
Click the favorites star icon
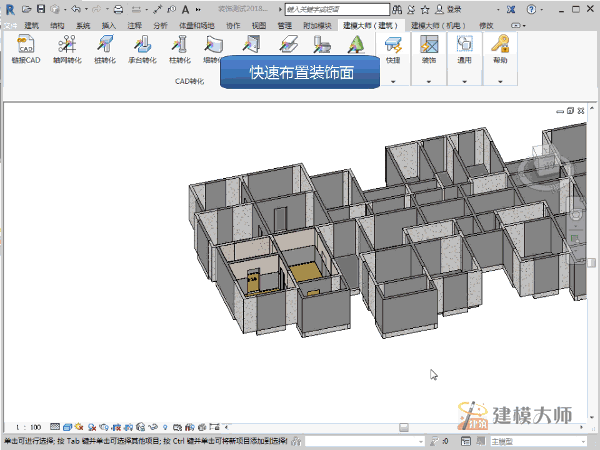[425, 9]
